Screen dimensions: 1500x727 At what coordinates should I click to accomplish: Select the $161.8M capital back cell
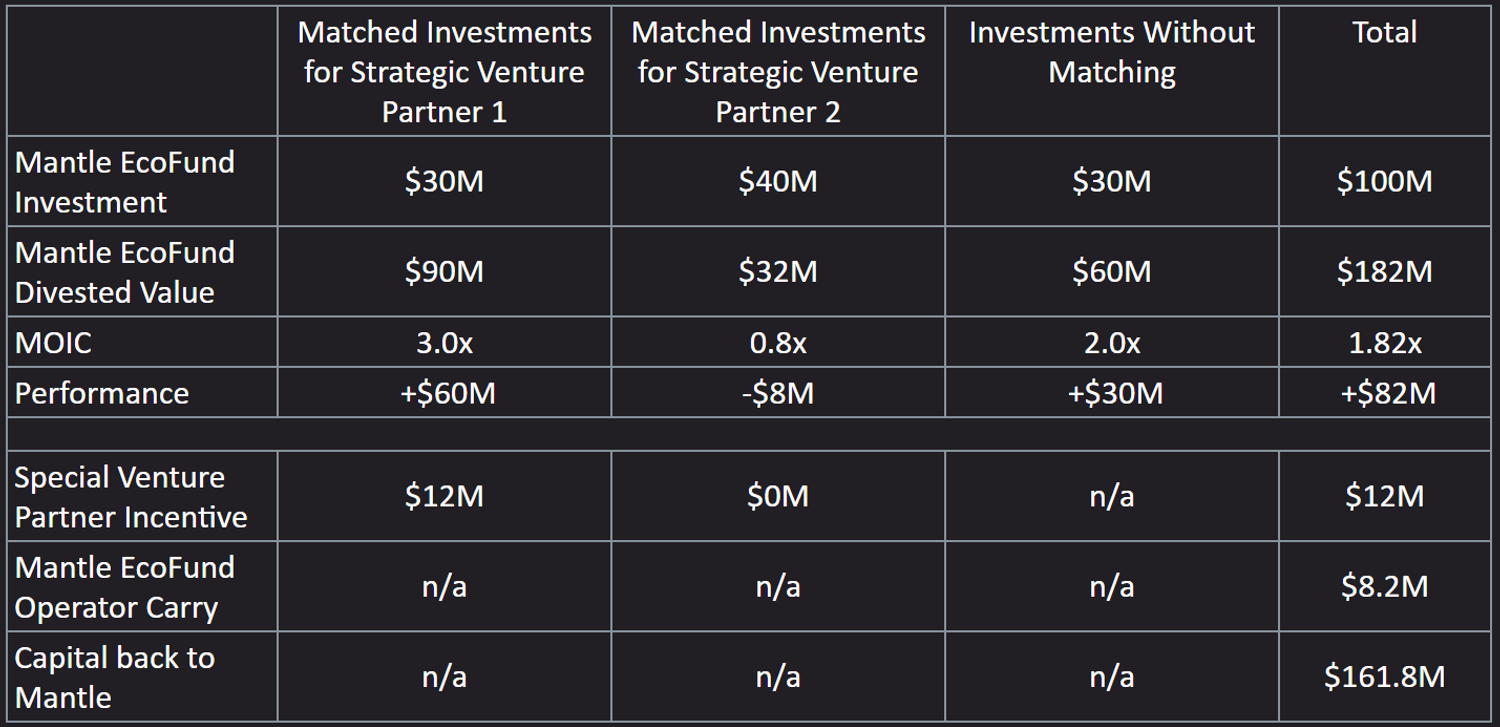(x=1385, y=677)
